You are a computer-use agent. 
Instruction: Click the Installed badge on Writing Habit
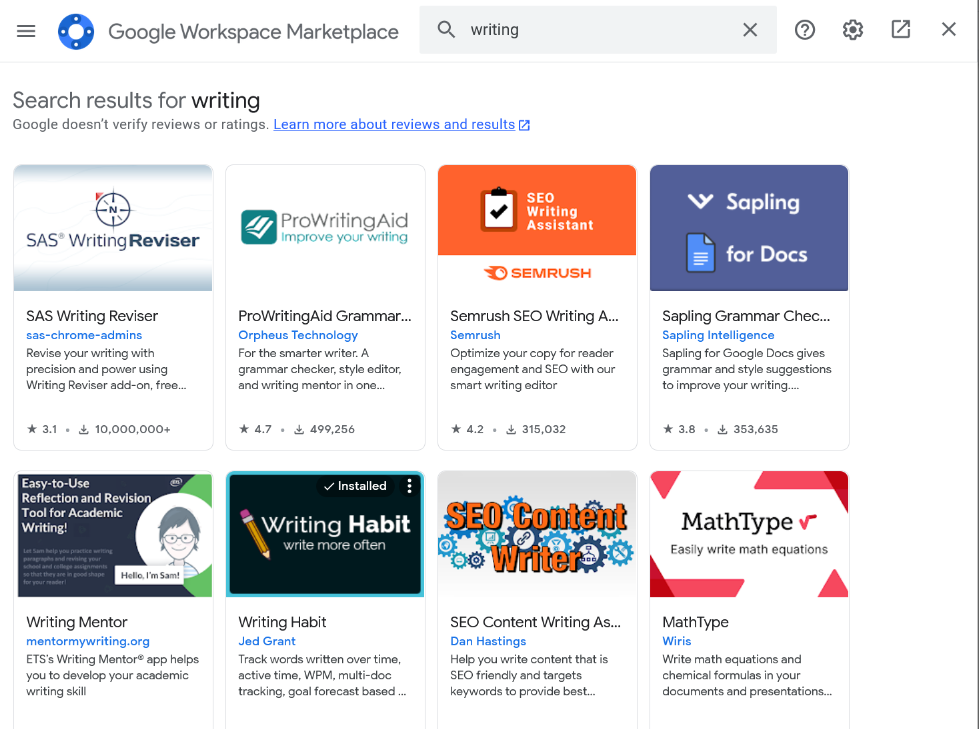pos(355,486)
